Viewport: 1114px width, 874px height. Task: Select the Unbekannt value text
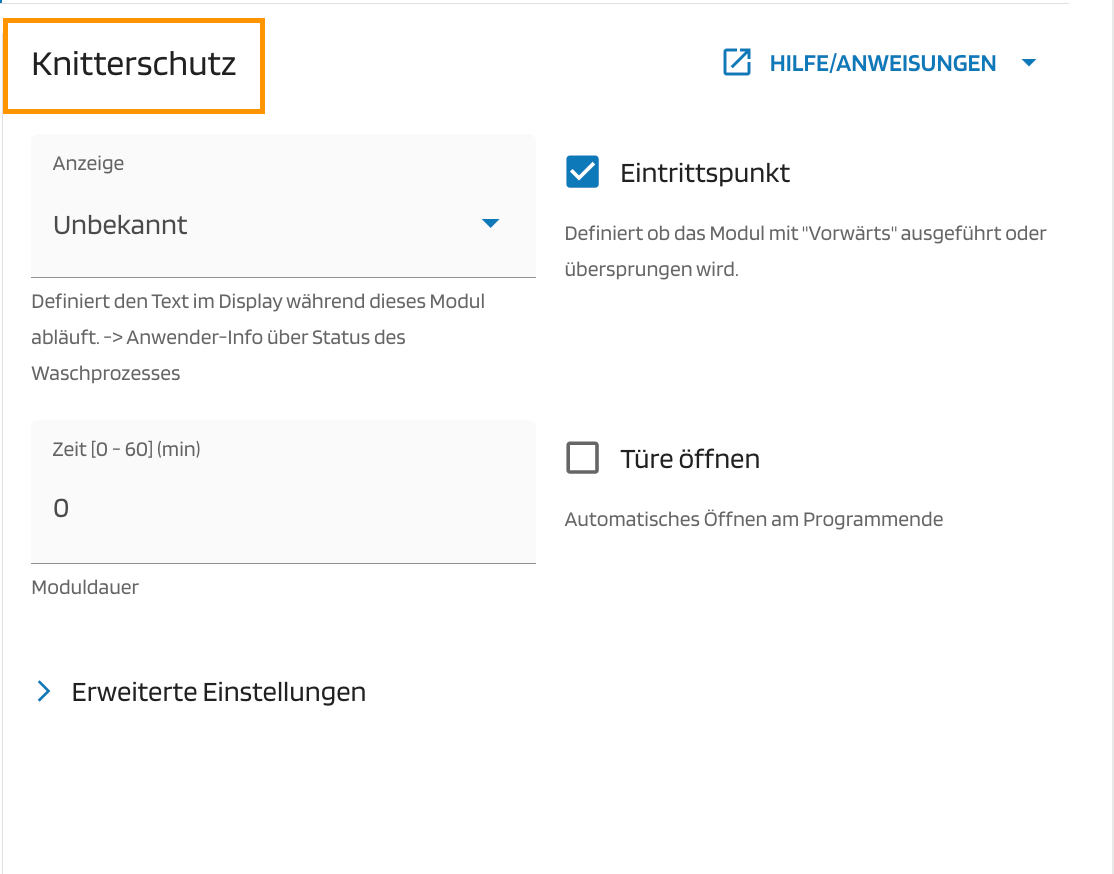(120, 225)
